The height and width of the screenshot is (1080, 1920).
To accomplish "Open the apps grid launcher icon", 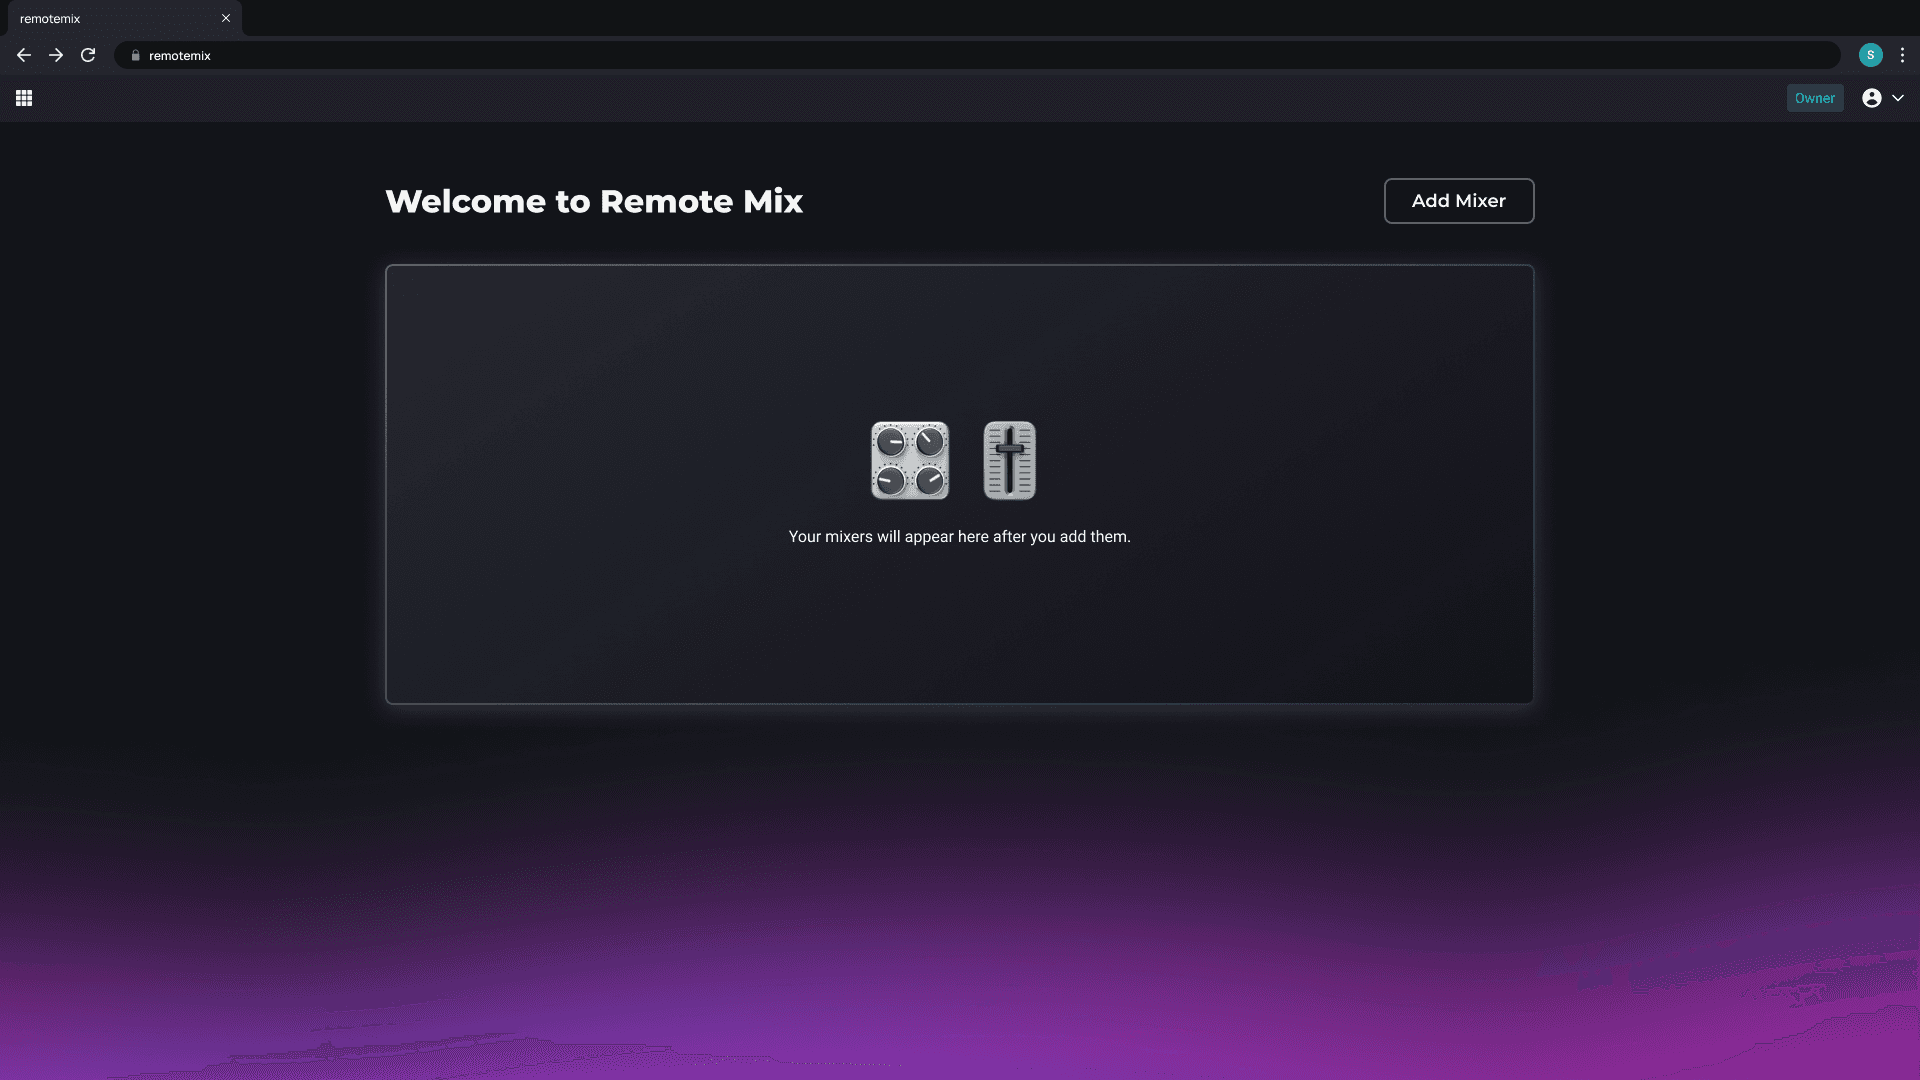I will coord(24,98).
